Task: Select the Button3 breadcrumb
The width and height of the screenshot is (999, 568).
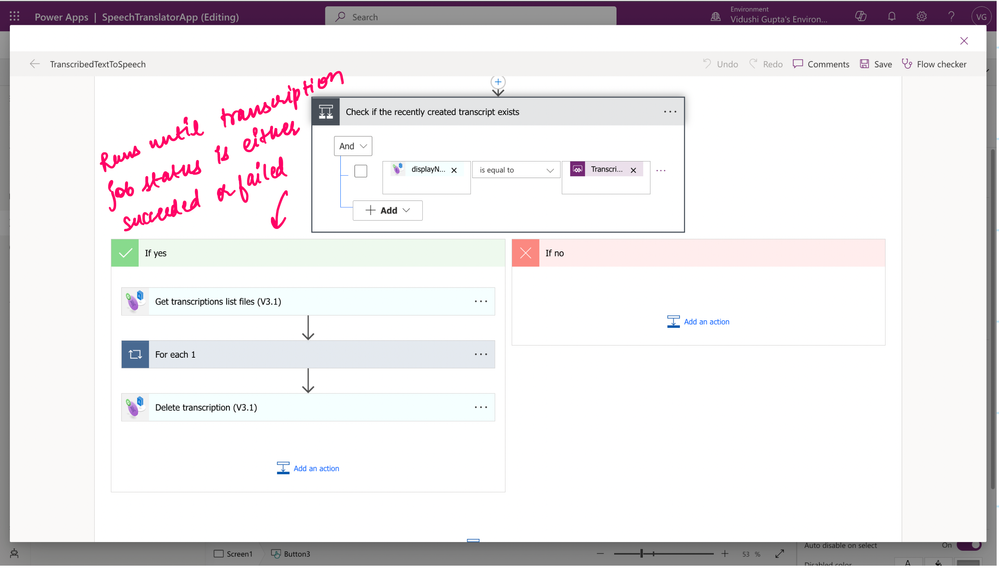Action: (291, 554)
